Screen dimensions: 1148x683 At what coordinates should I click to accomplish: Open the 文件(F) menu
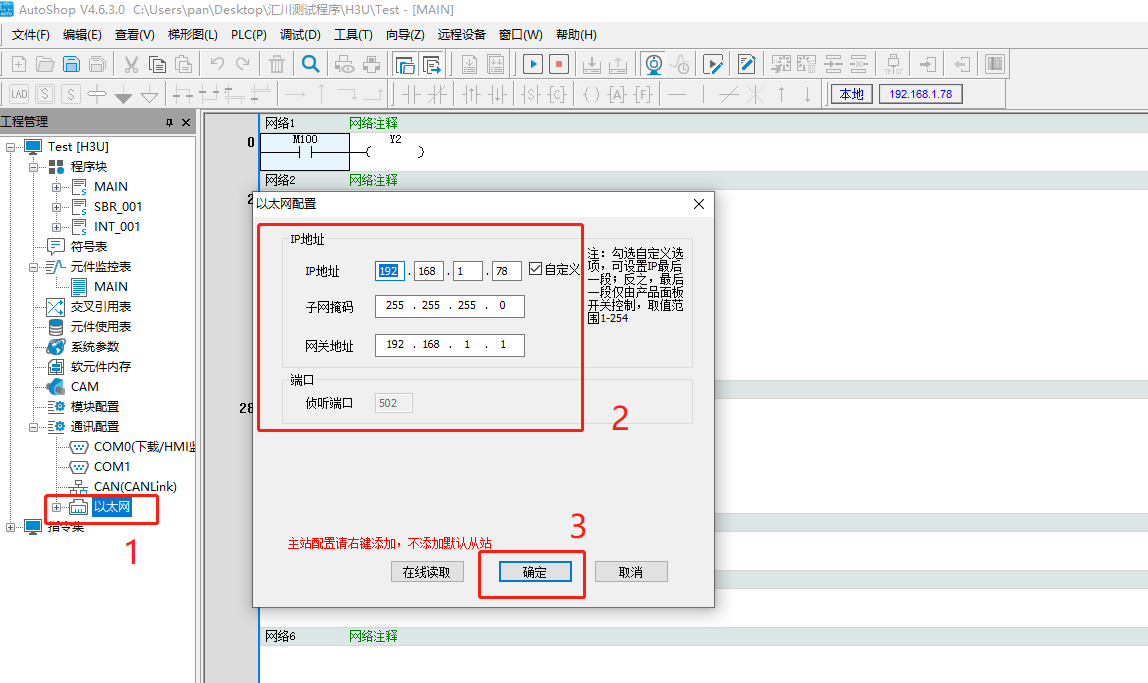31,34
